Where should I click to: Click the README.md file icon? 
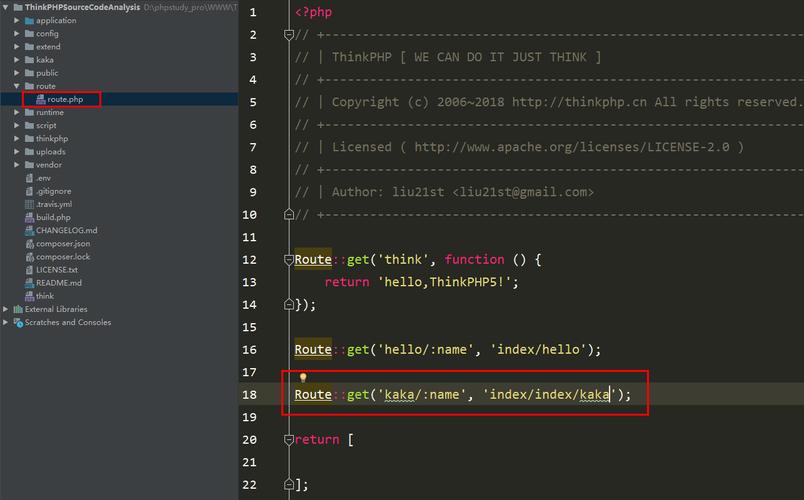coord(29,283)
